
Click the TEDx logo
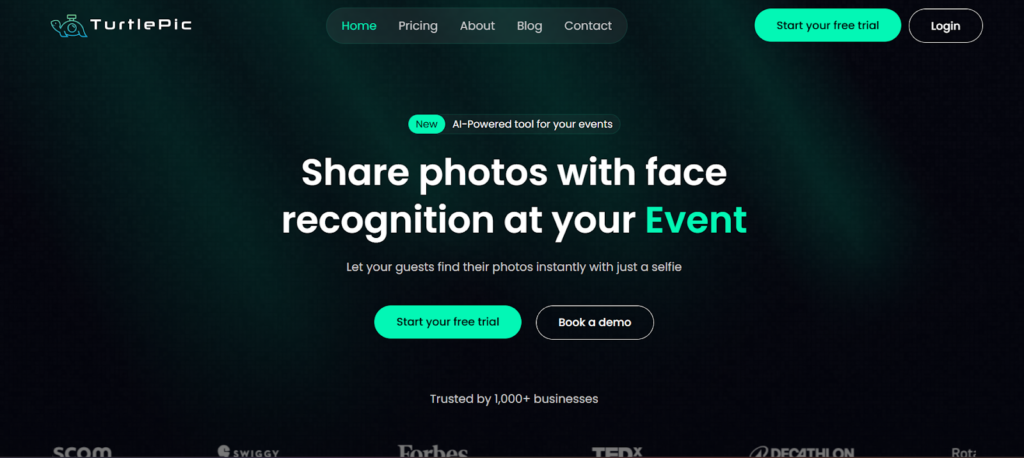pyautogui.click(x=617, y=451)
